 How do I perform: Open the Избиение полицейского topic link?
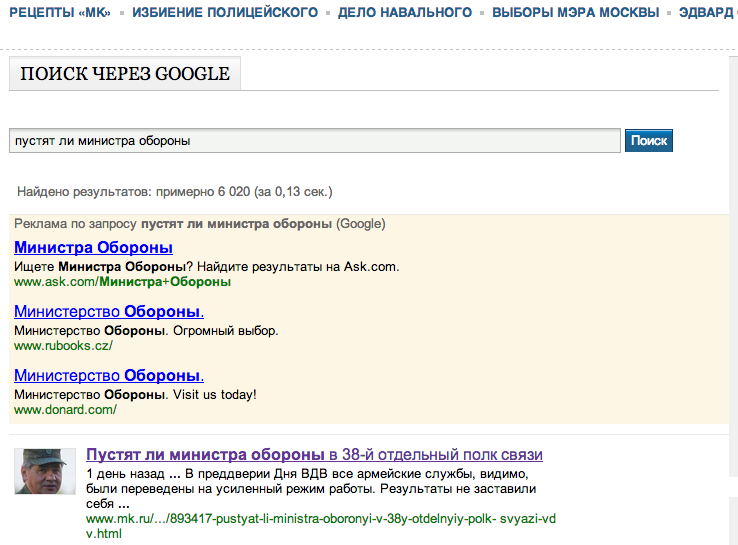coord(225,13)
